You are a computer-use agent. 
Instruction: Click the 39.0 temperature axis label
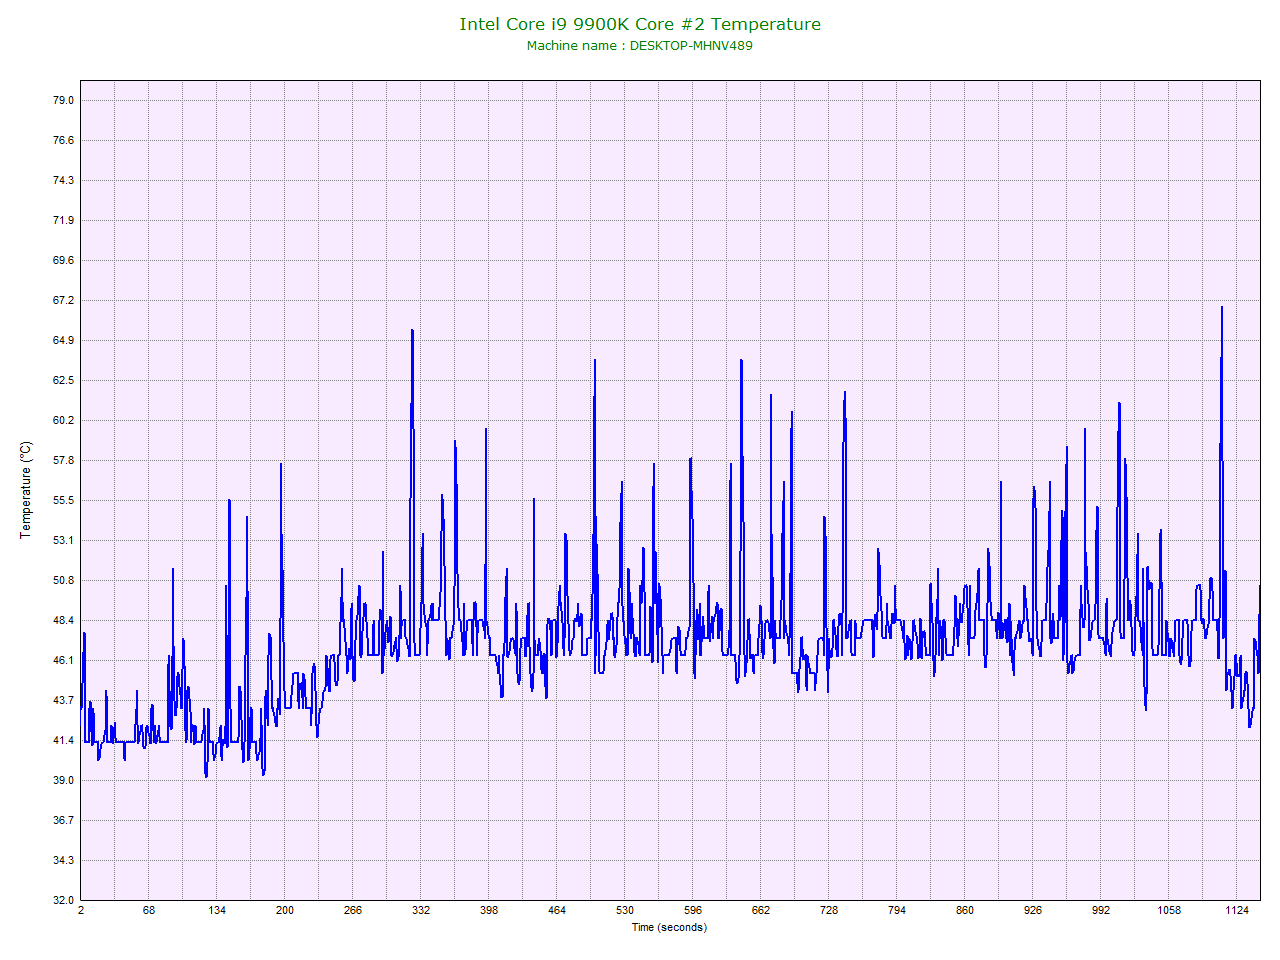[64, 780]
